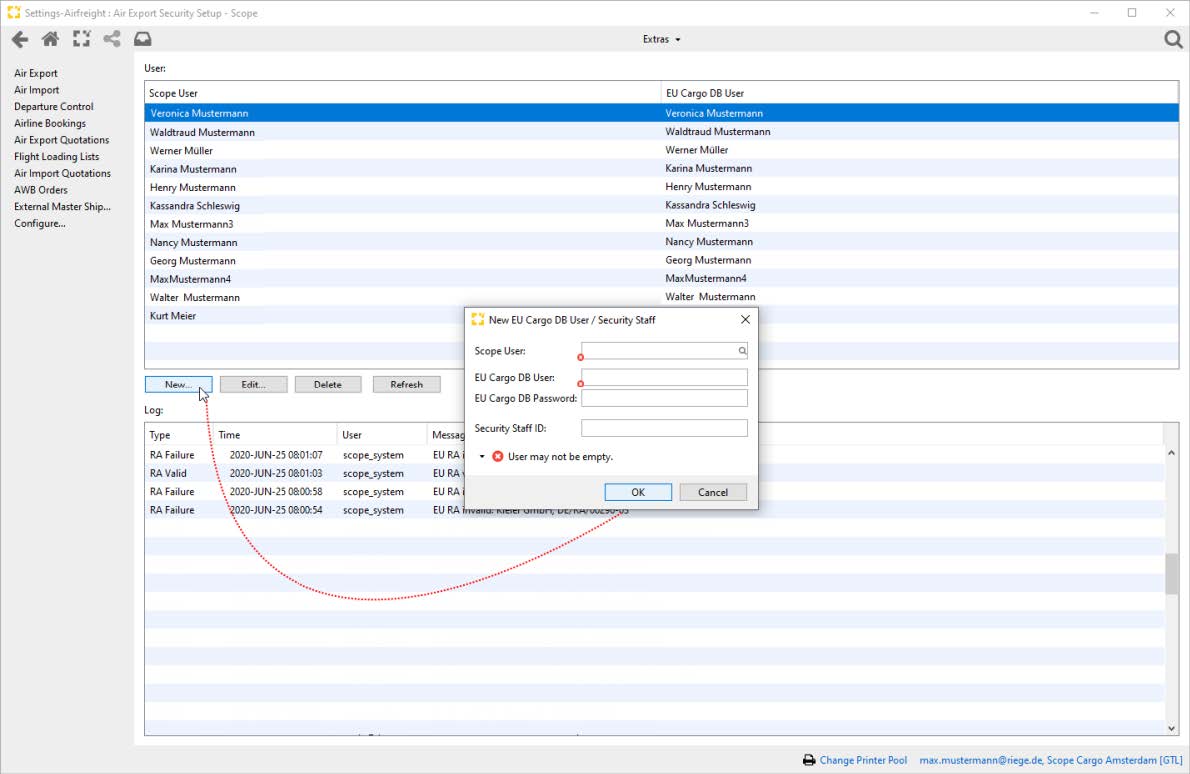Select the Werner Müller user row

(x=400, y=150)
